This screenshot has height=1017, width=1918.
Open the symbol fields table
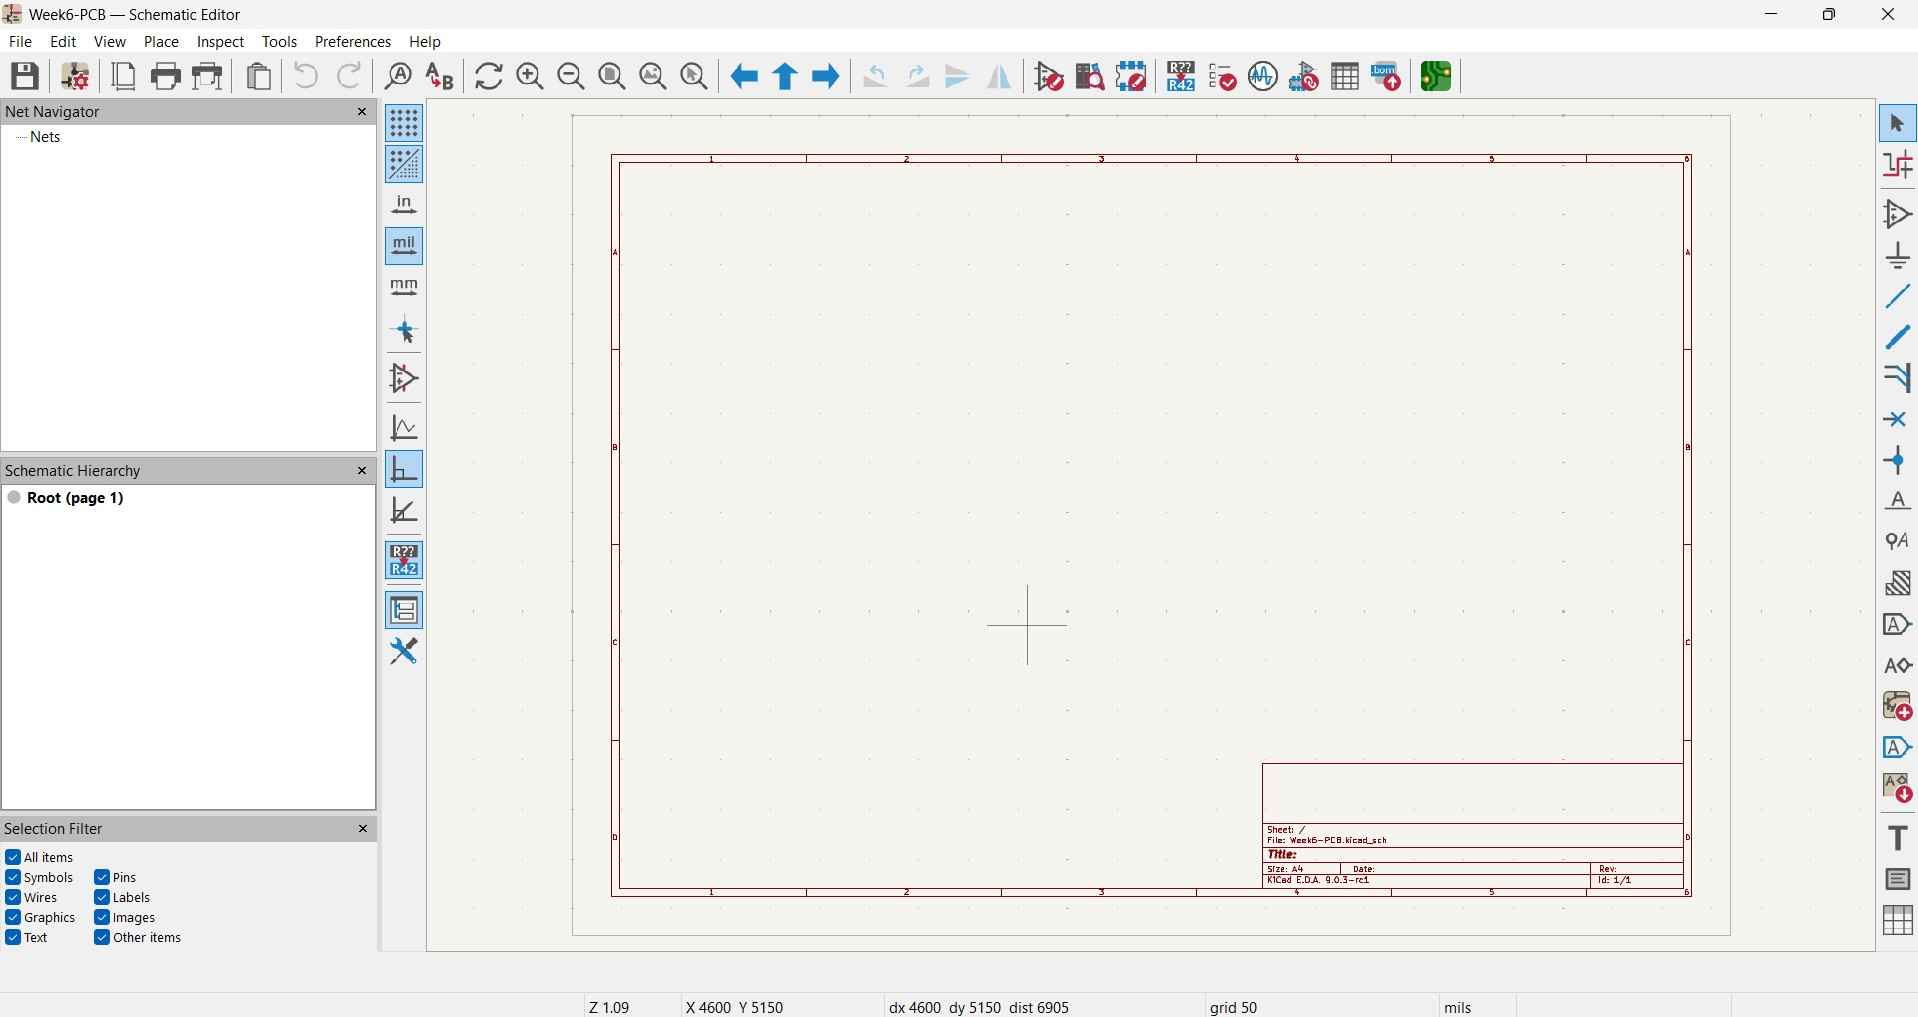coord(1345,76)
